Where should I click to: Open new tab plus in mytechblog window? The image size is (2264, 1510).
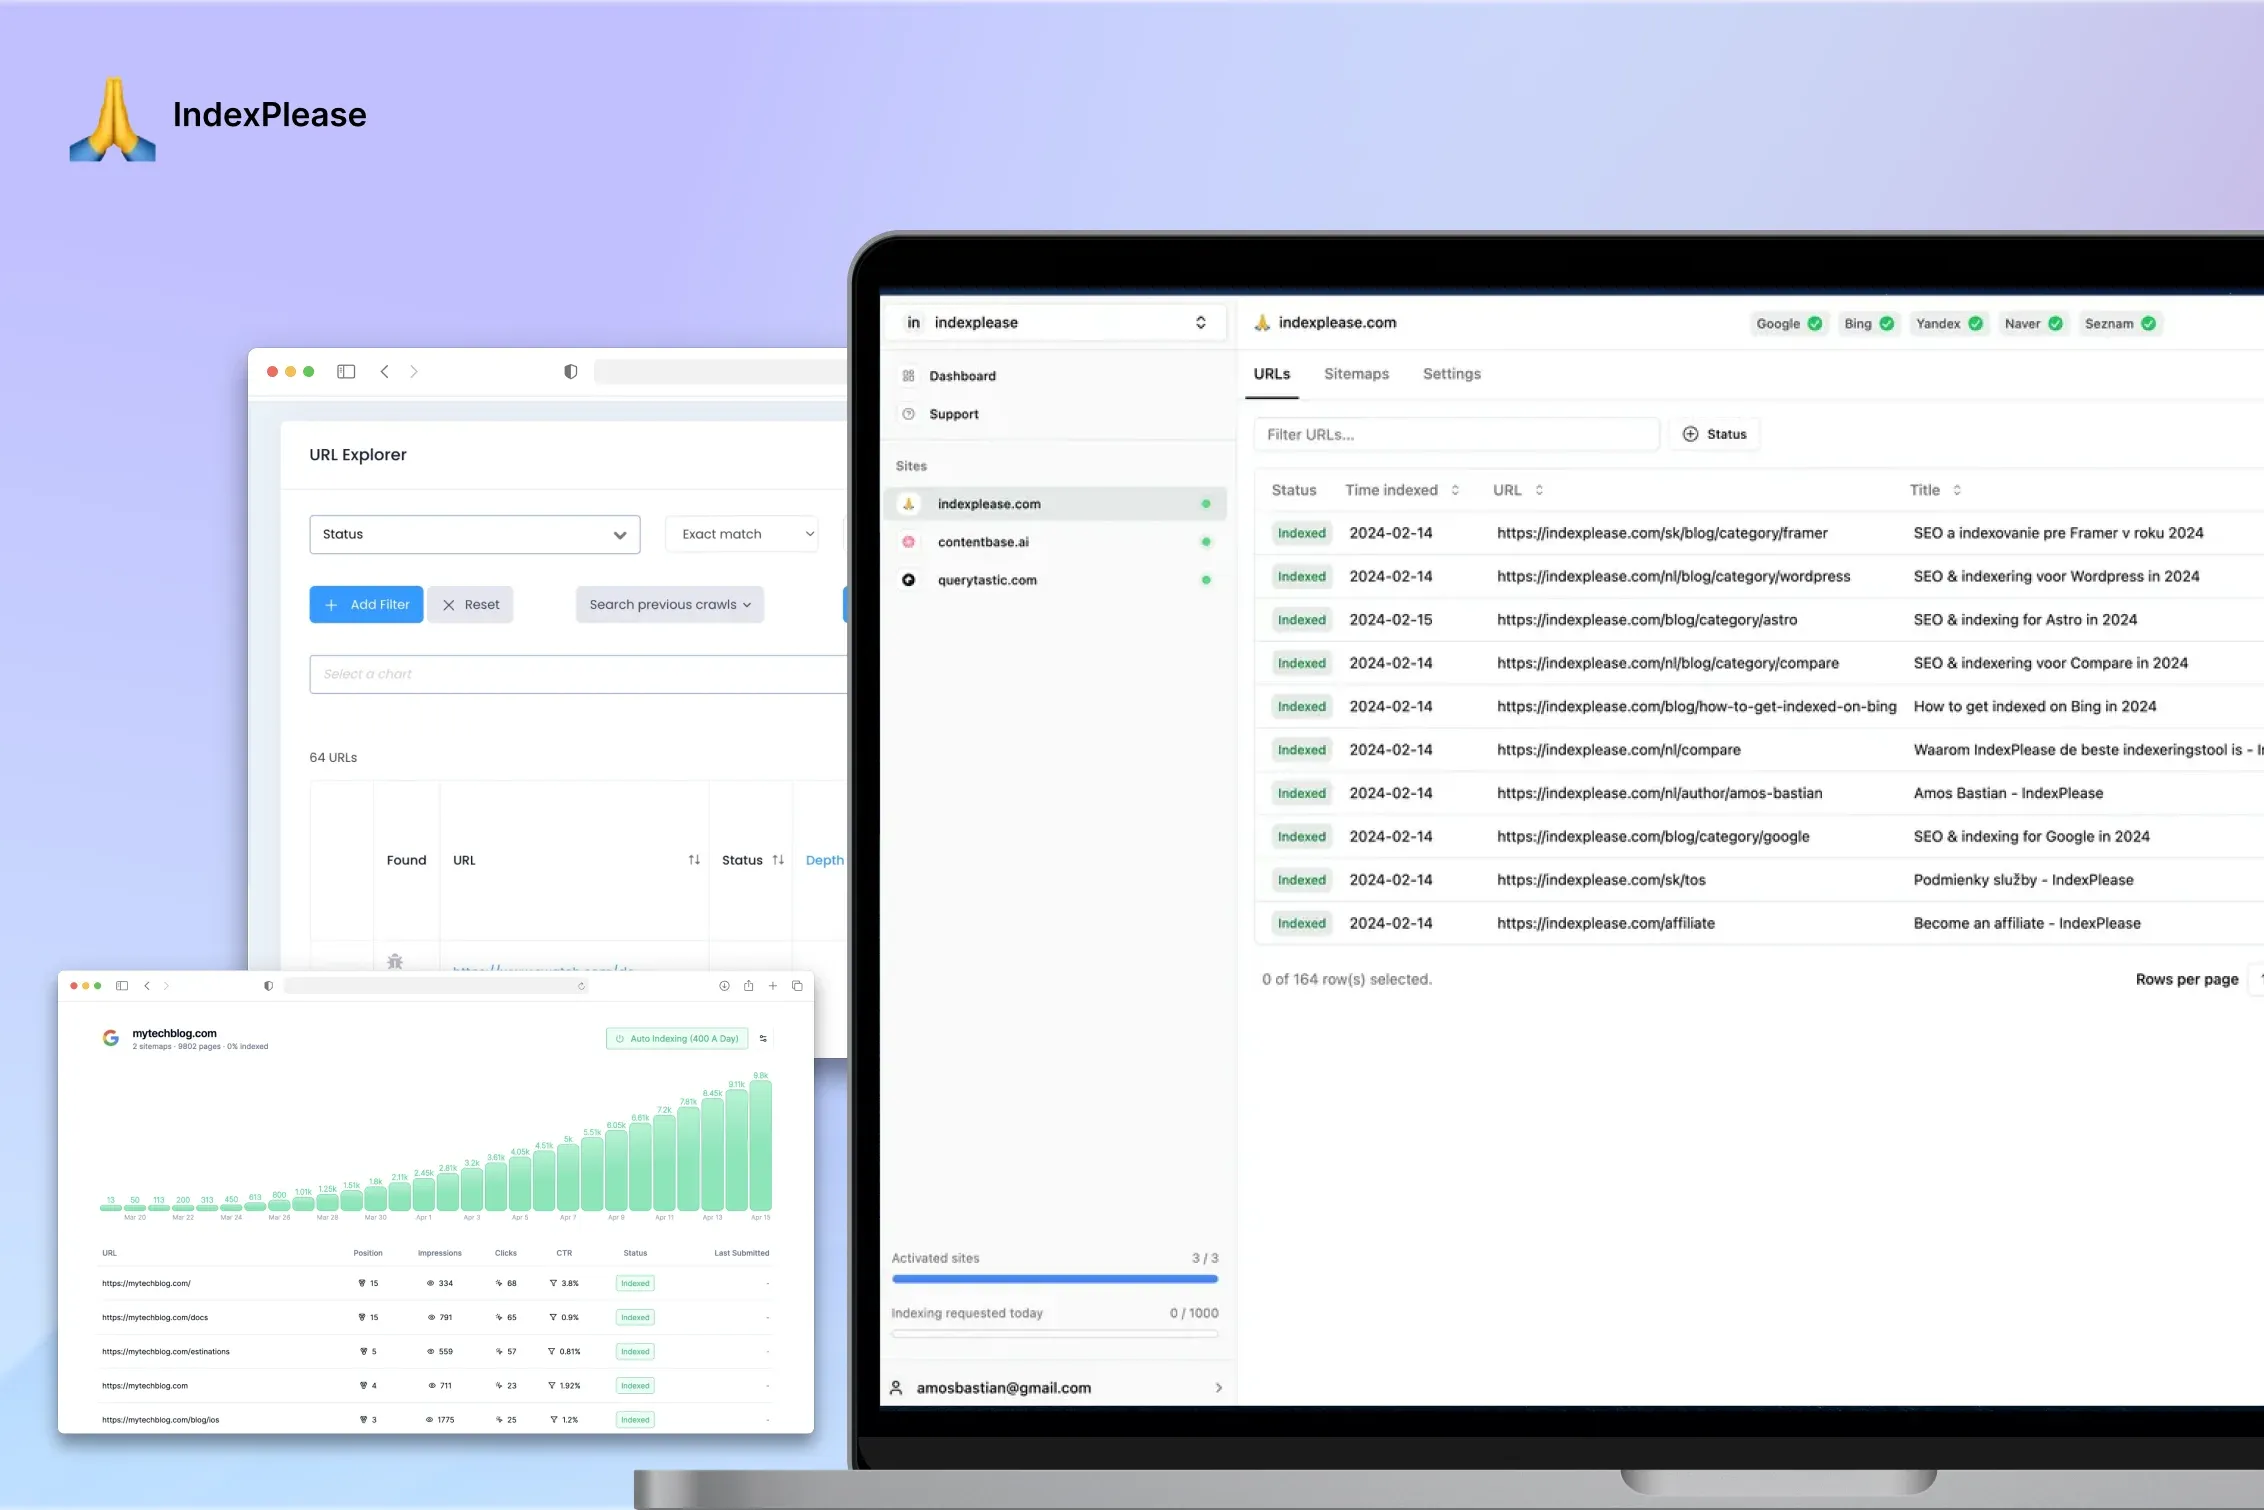click(773, 986)
